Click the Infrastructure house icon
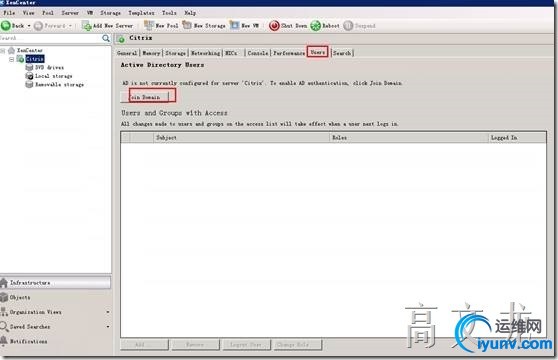 (4, 283)
